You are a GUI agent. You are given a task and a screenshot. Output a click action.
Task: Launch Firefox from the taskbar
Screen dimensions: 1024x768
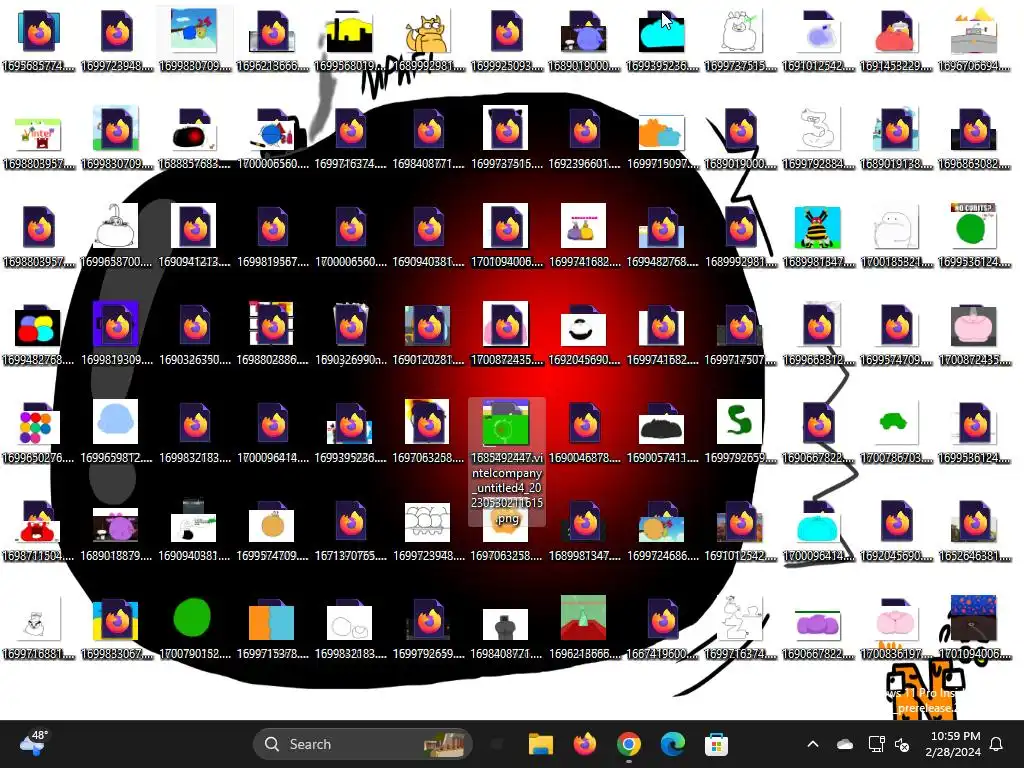(584, 744)
